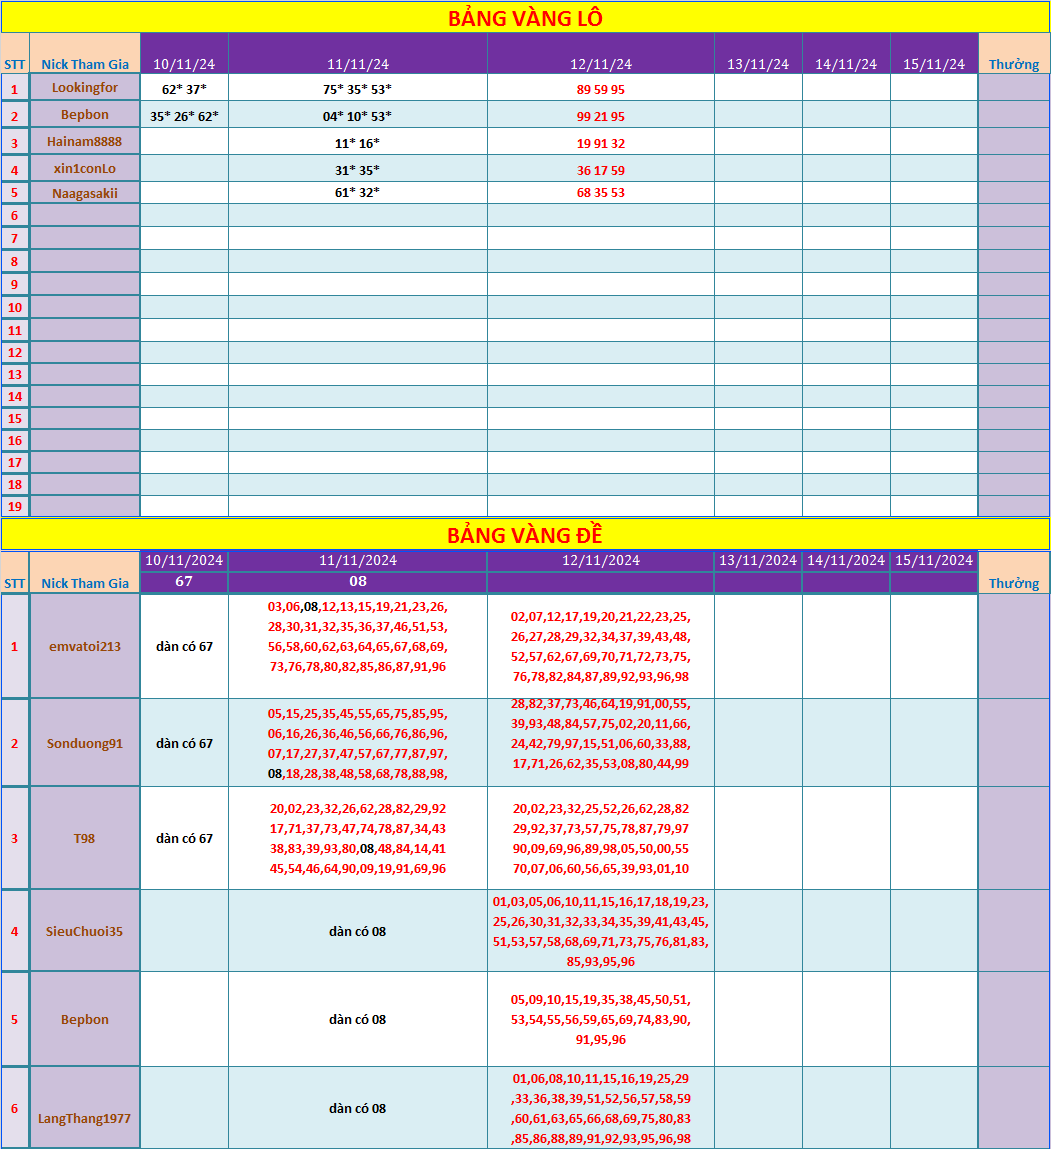Click the 'BẢNG VÀNG LÔ' title banner

(526, 18)
